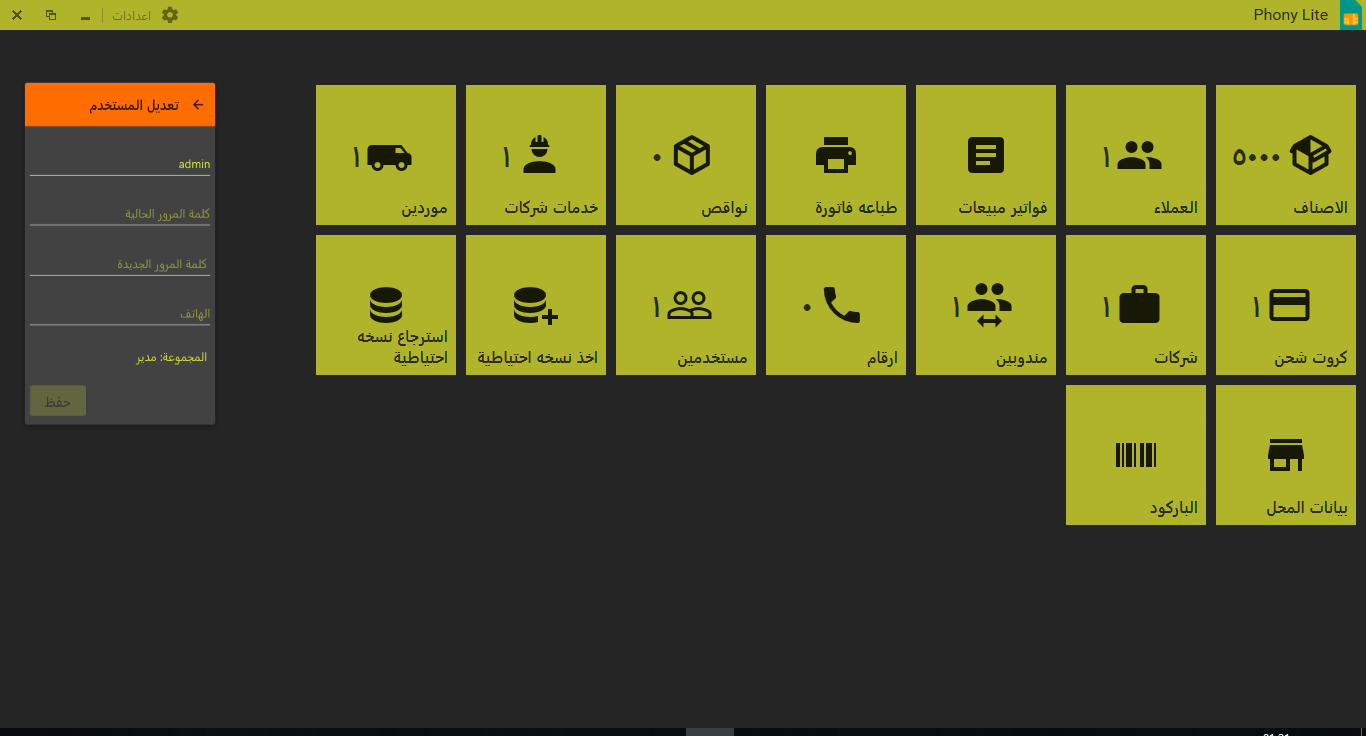The height and width of the screenshot is (736, 1366).
Task: Click the حفظ save button
Action: [x=58, y=401]
